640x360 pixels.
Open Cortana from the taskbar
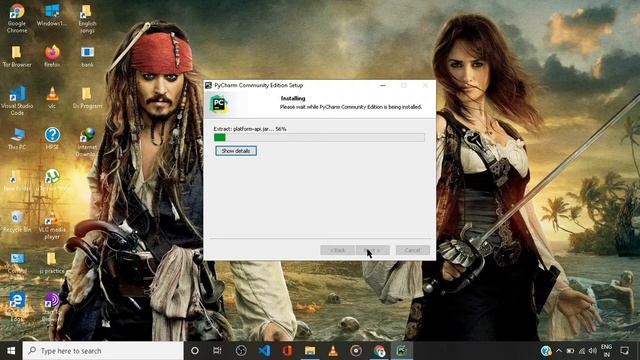tap(195, 351)
